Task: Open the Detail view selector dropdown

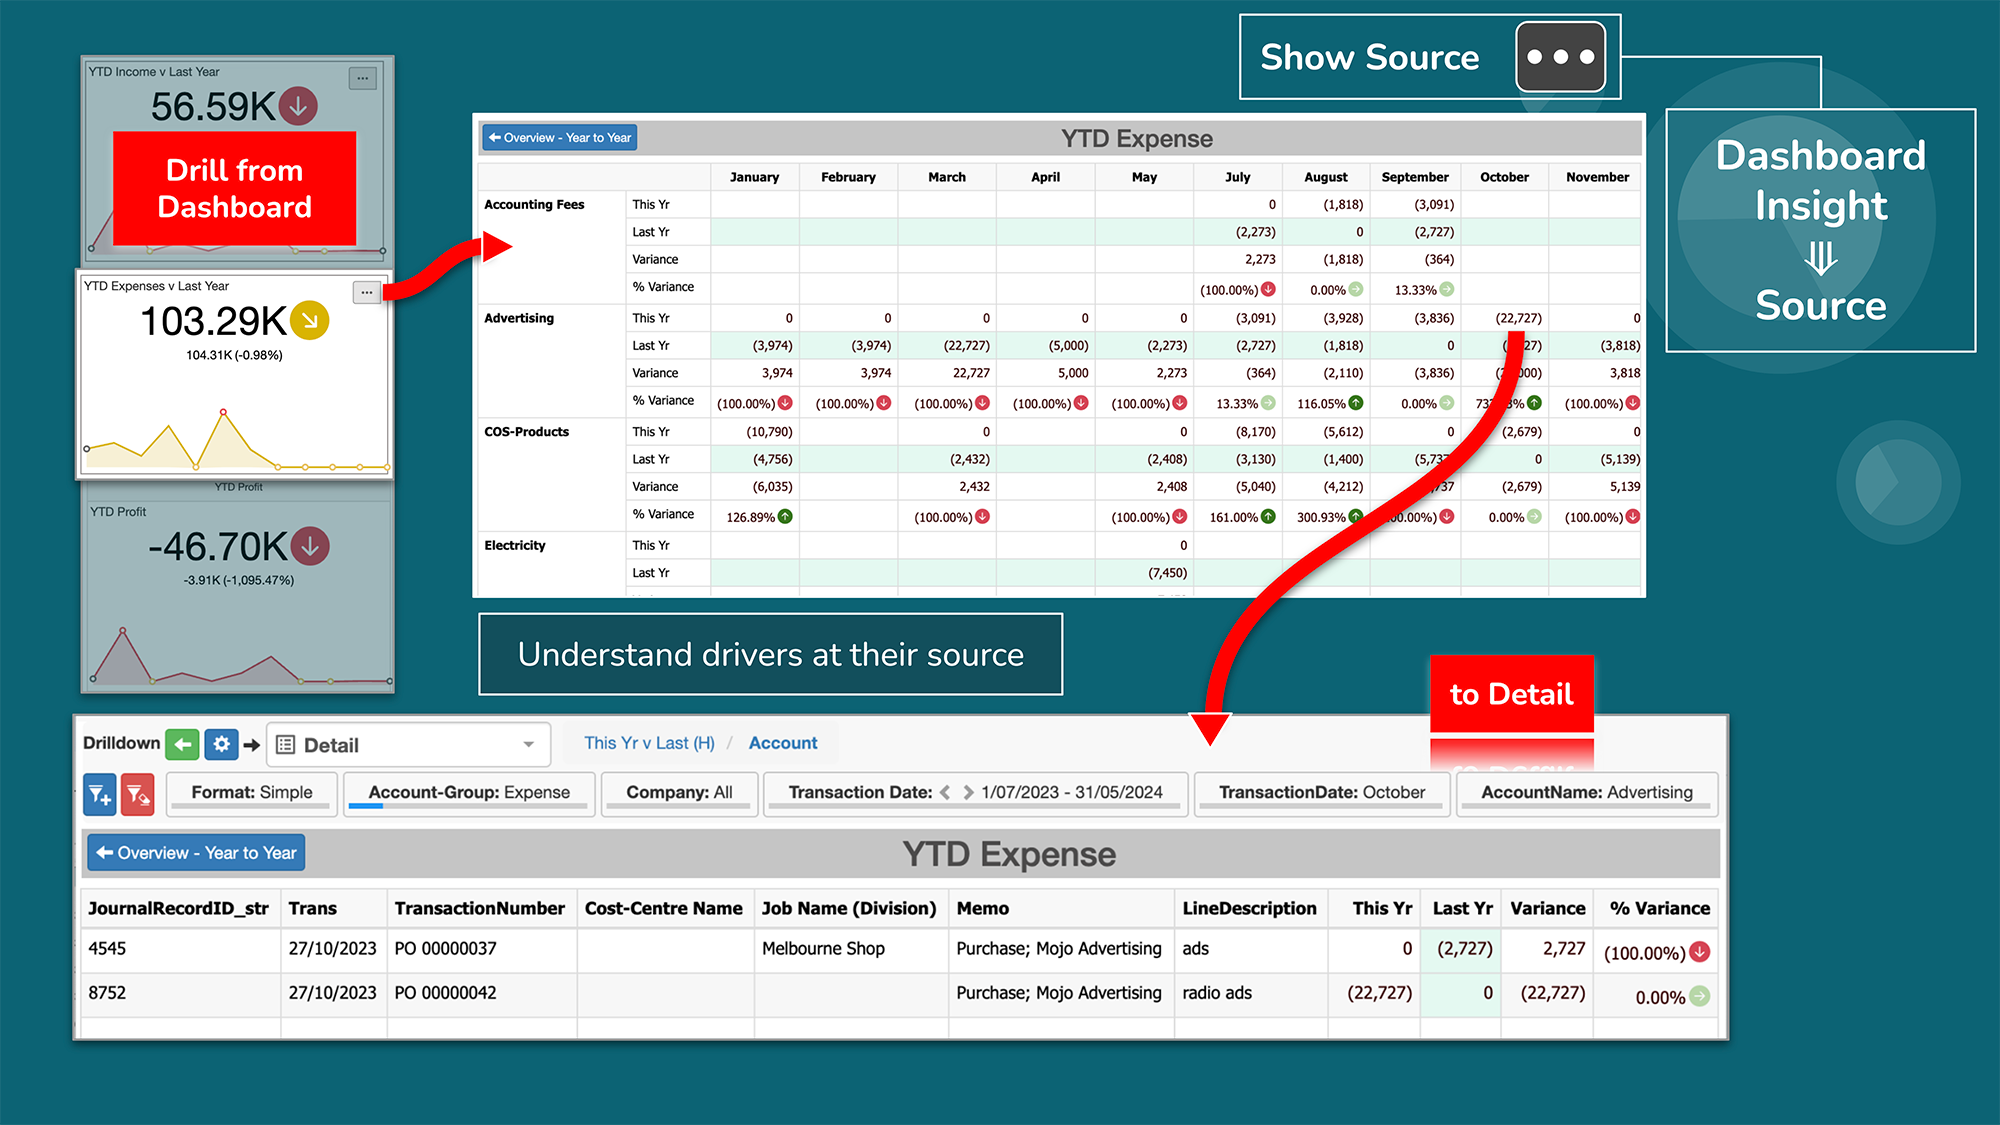Action: [528, 744]
